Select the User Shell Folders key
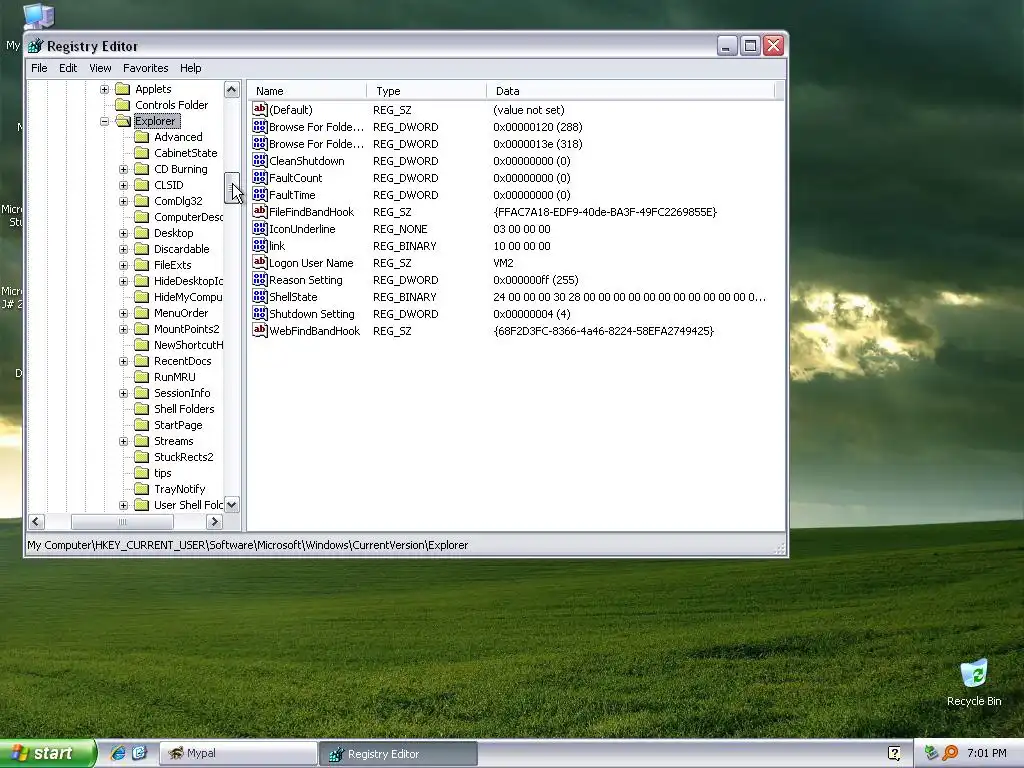1024x768 pixels. (x=188, y=505)
